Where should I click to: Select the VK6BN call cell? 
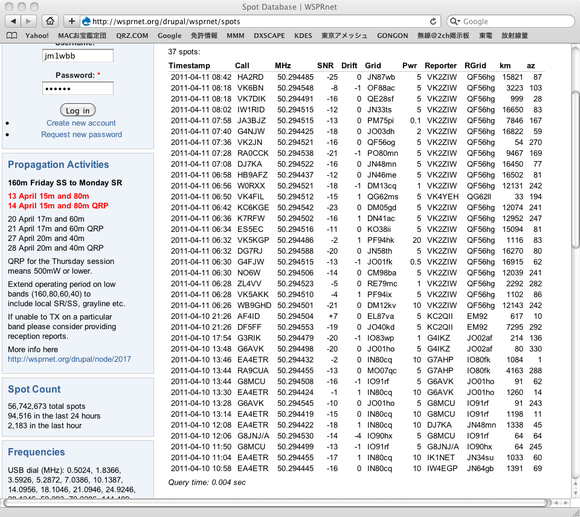coord(250,88)
